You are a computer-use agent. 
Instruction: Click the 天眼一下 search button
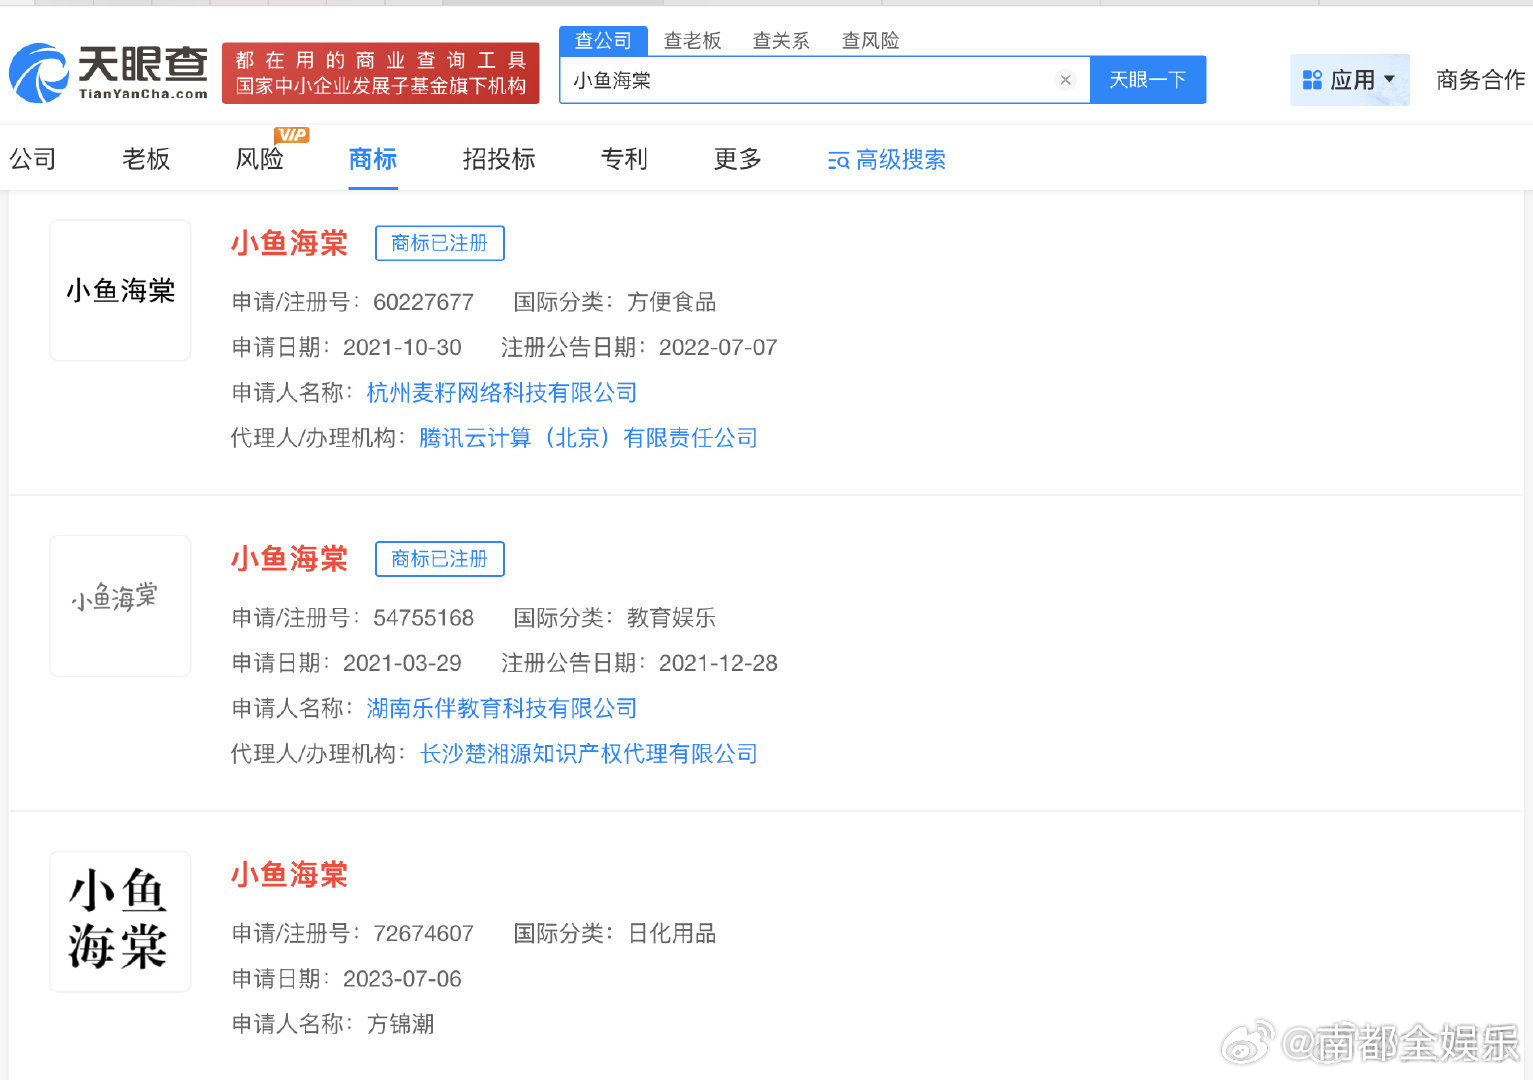(1147, 80)
